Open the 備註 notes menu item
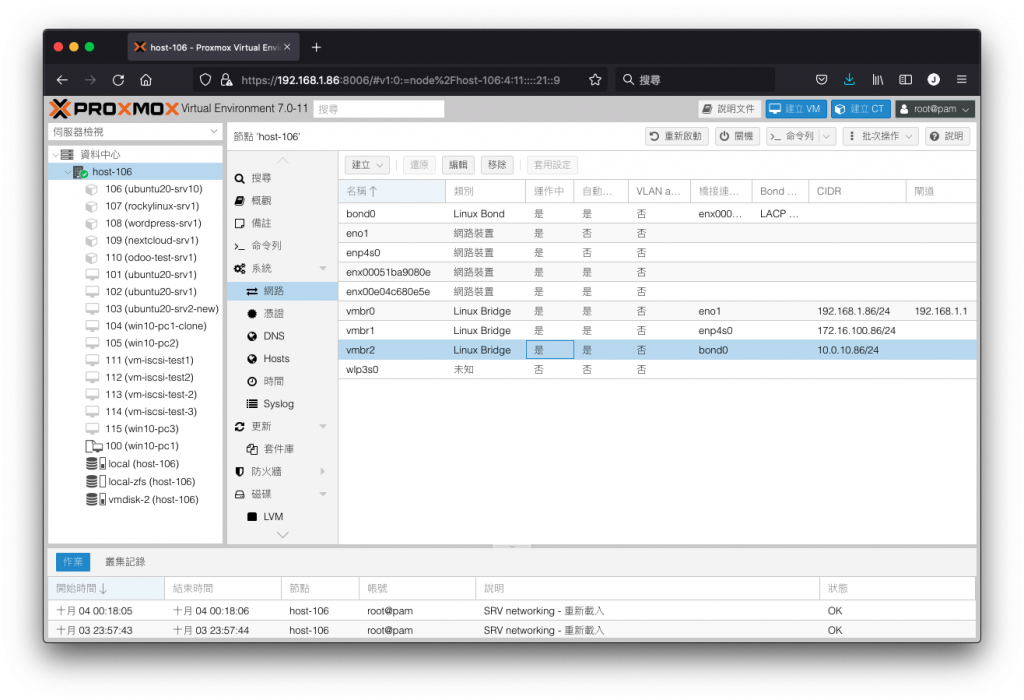The width and height of the screenshot is (1024, 700). pos(281,223)
